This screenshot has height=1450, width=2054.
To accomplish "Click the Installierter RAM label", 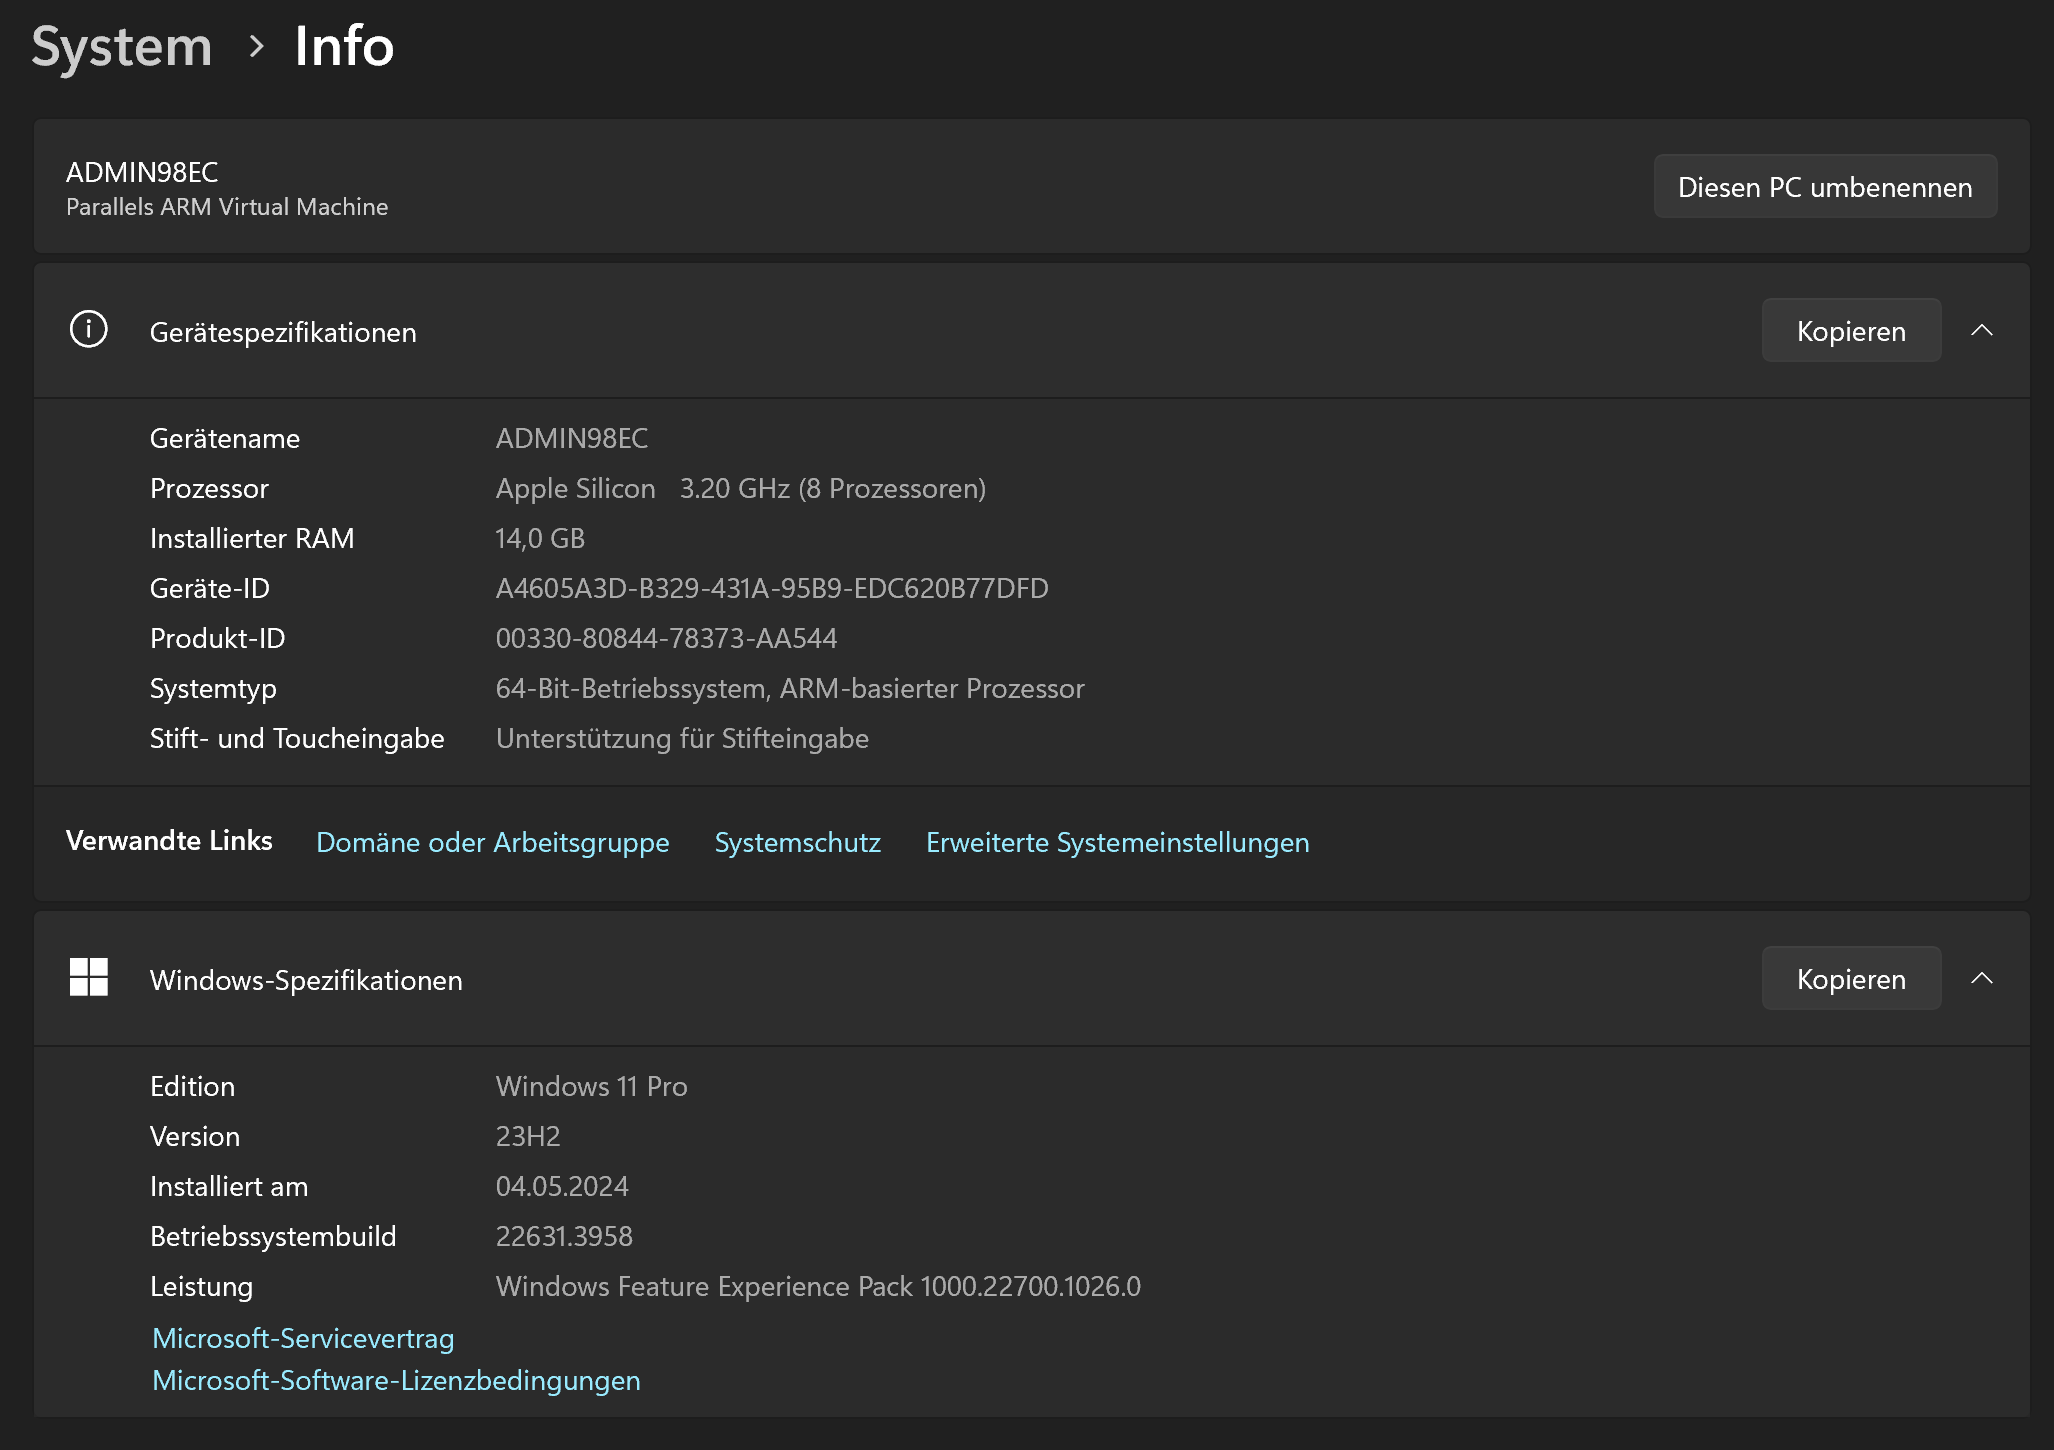I will (252, 538).
